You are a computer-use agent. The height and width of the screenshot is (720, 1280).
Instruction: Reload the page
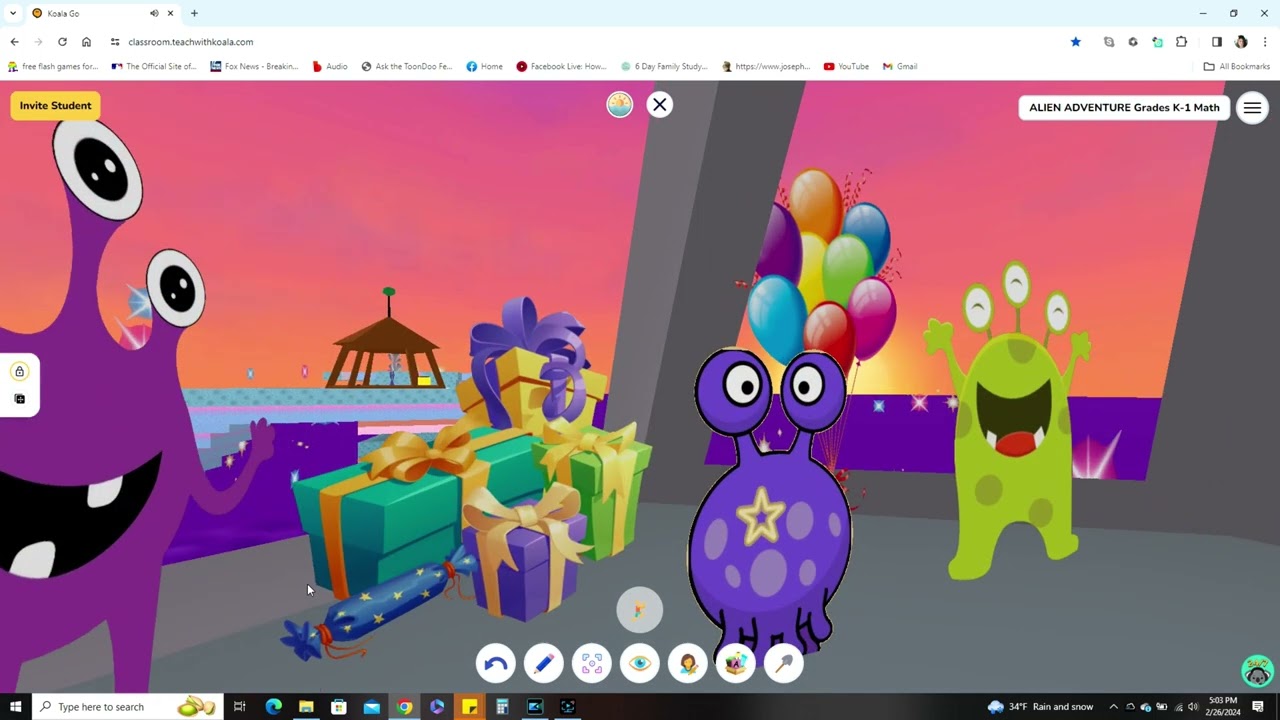[x=62, y=42]
